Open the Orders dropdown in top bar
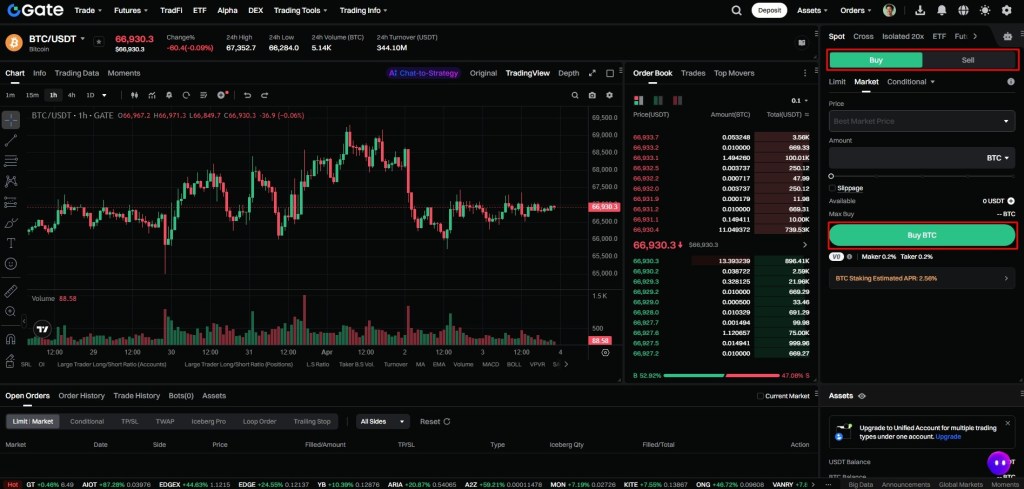The height and width of the screenshot is (489, 1024). (x=856, y=10)
